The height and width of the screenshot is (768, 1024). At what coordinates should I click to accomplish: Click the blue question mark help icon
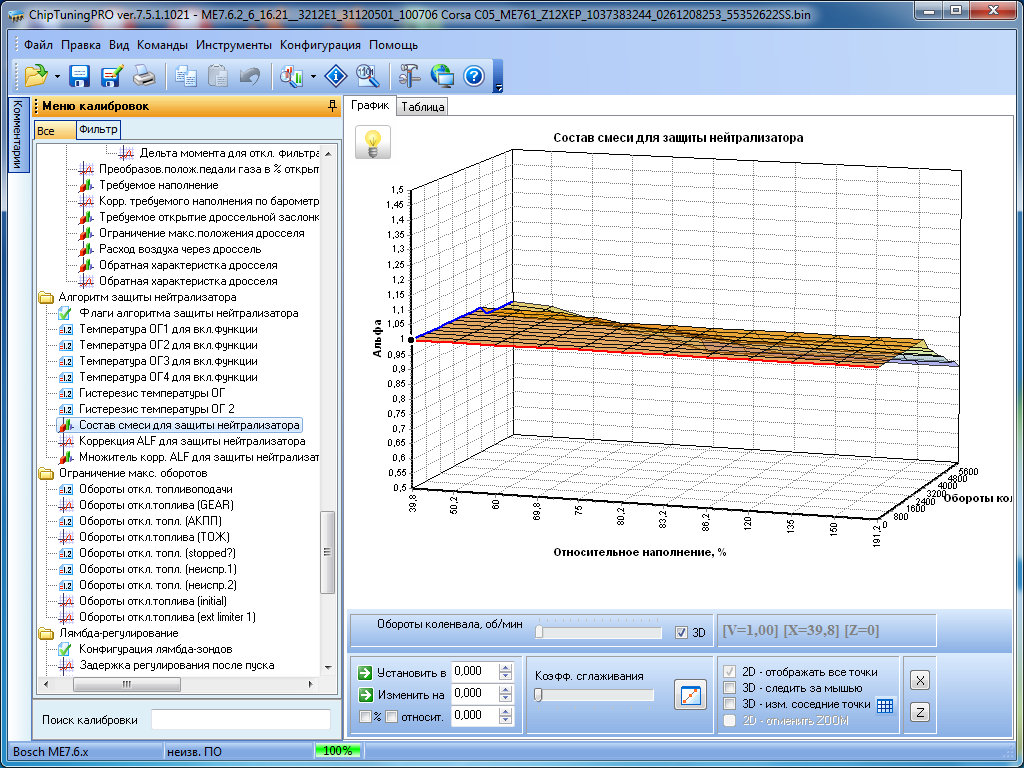474,76
